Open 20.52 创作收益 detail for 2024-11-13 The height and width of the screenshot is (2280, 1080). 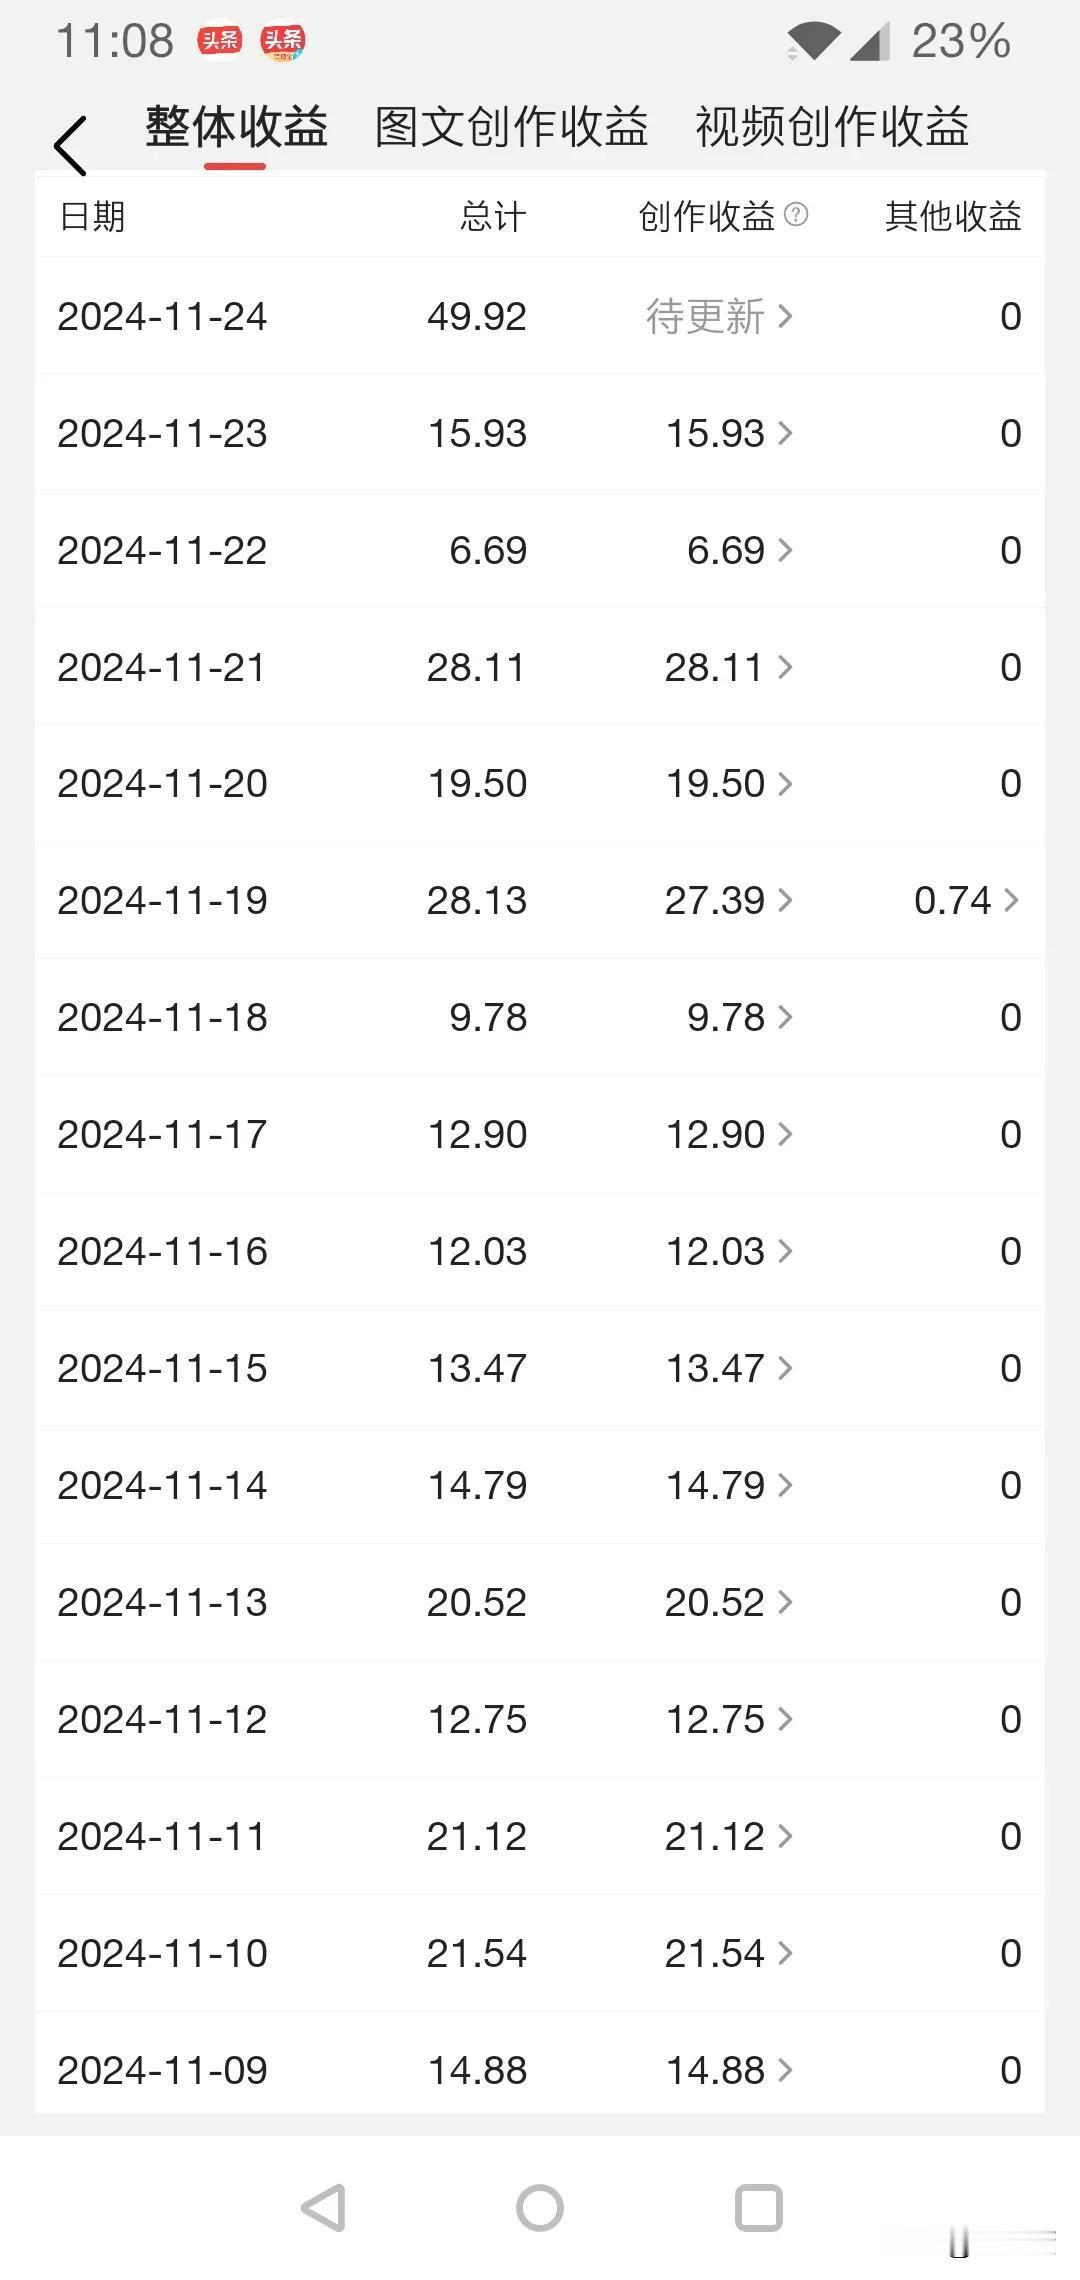coord(729,1603)
